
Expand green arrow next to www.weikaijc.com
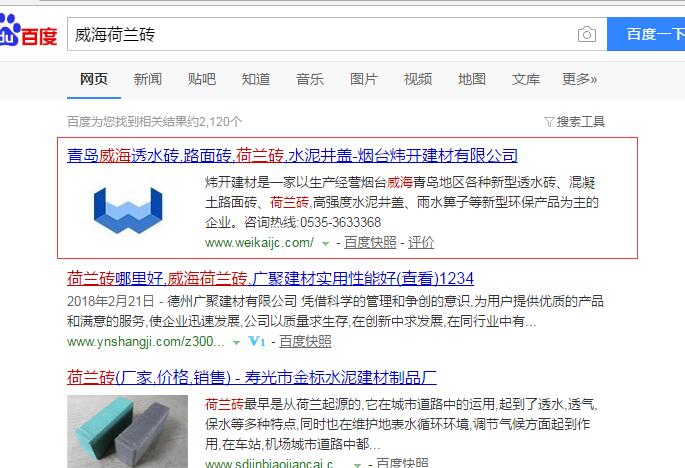point(325,243)
